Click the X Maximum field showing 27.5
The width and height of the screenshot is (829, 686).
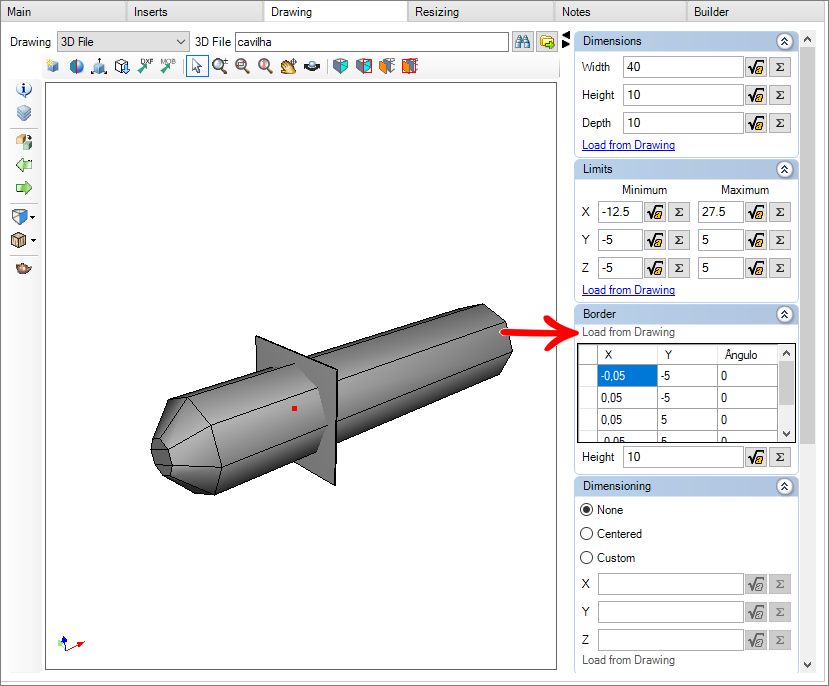(x=721, y=212)
